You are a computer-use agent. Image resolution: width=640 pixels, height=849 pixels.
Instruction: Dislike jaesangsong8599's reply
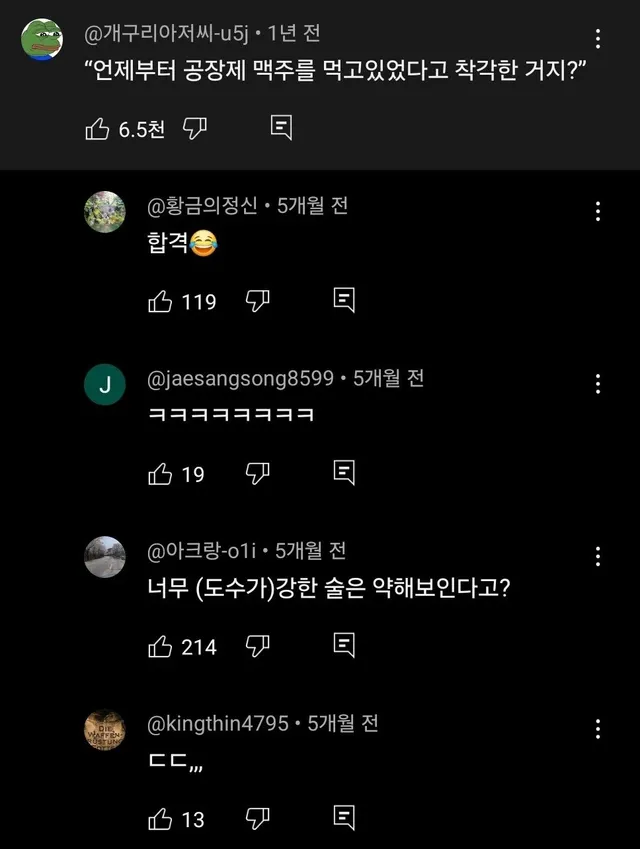click(258, 474)
